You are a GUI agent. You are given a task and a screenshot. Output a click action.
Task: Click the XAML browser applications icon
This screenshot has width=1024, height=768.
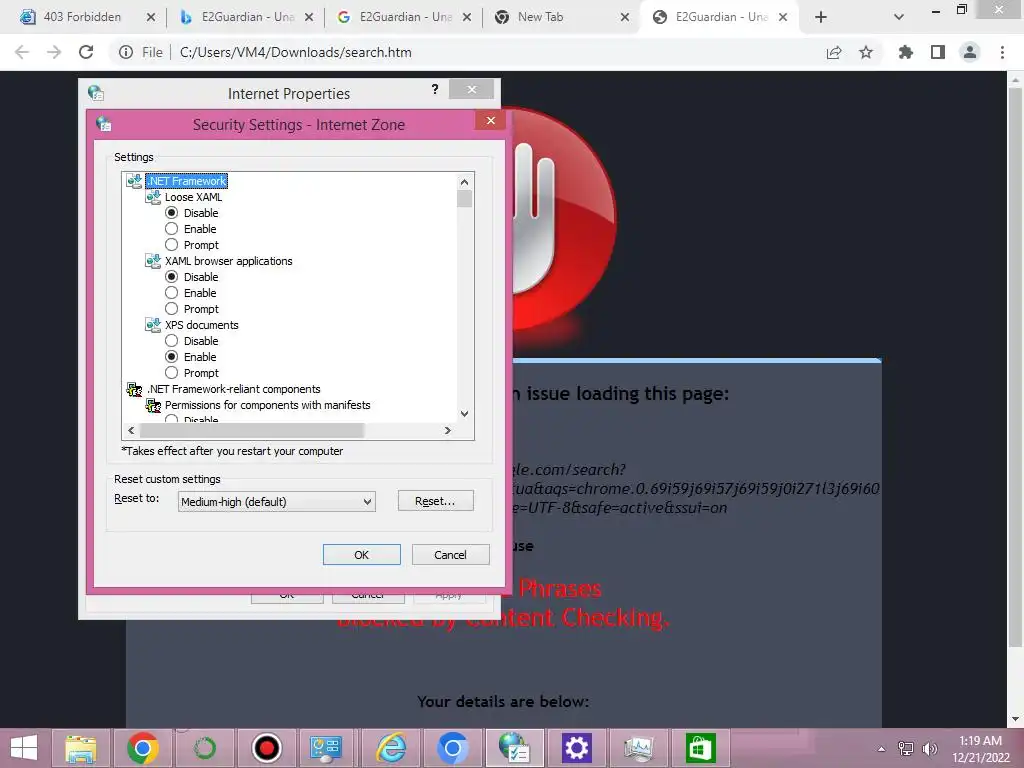coord(153,261)
